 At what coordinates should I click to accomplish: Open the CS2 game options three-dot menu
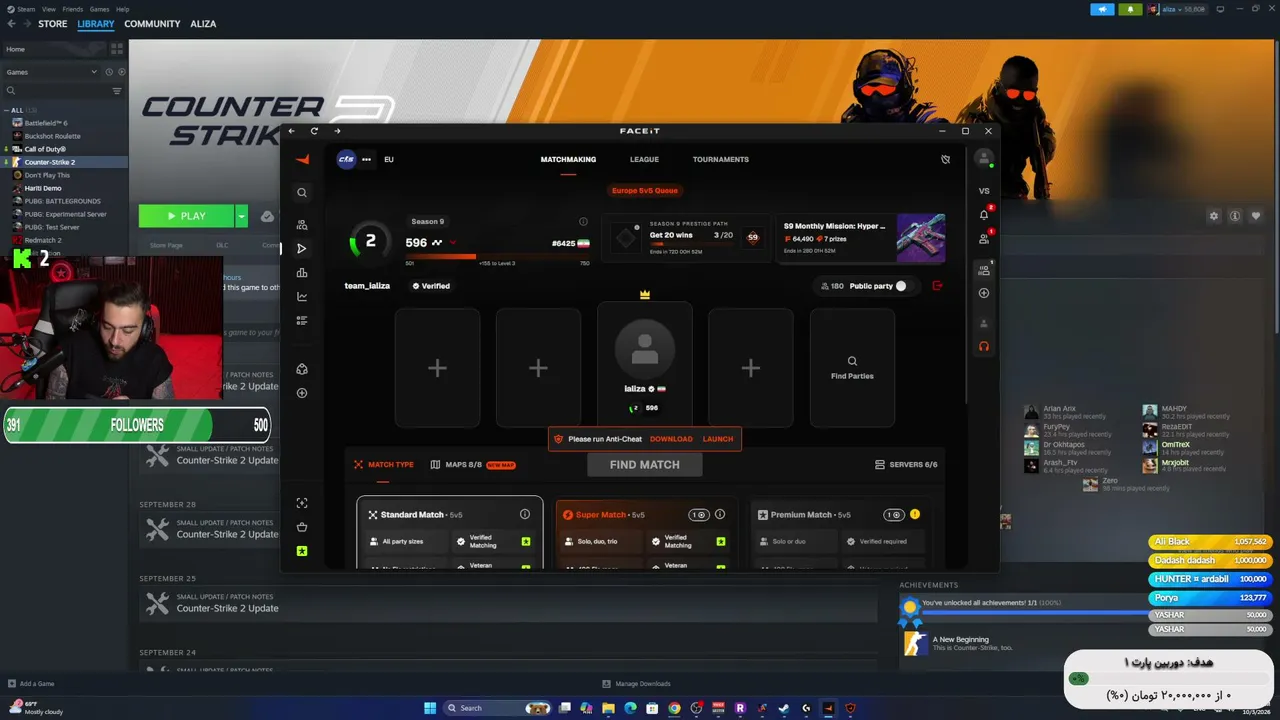click(x=366, y=159)
